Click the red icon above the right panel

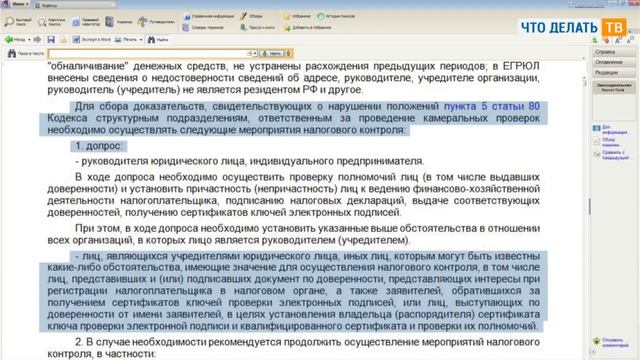(607, 40)
